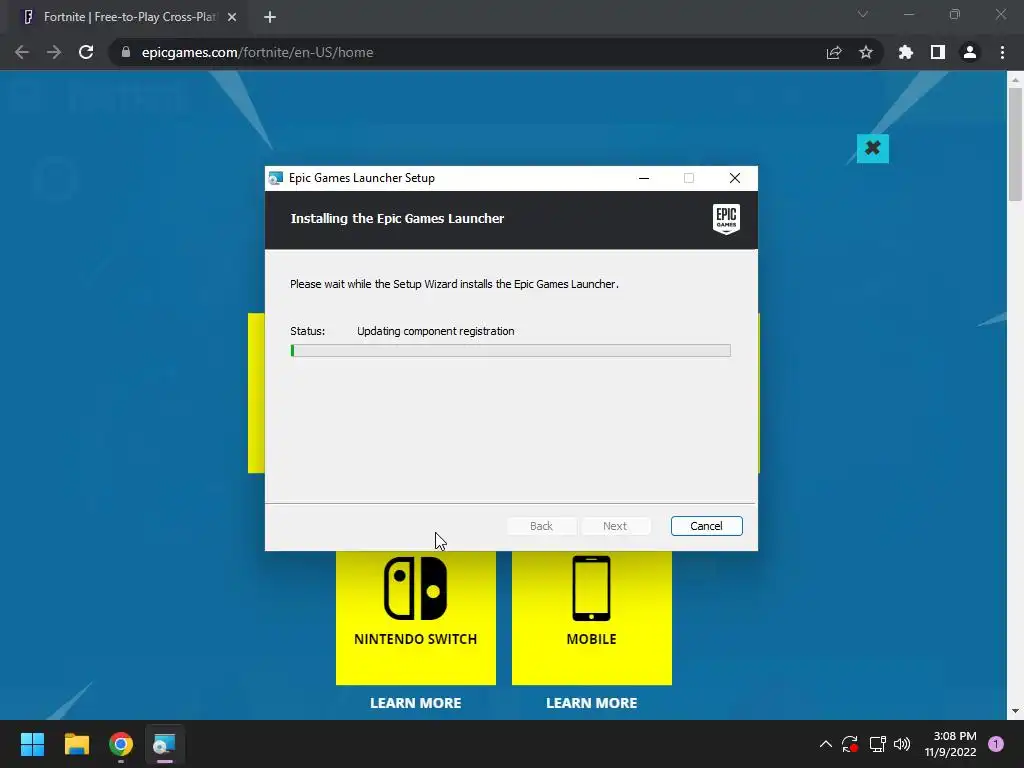Open the Chrome profile menu
Viewport: 1024px width, 768px height.
(970, 52)
